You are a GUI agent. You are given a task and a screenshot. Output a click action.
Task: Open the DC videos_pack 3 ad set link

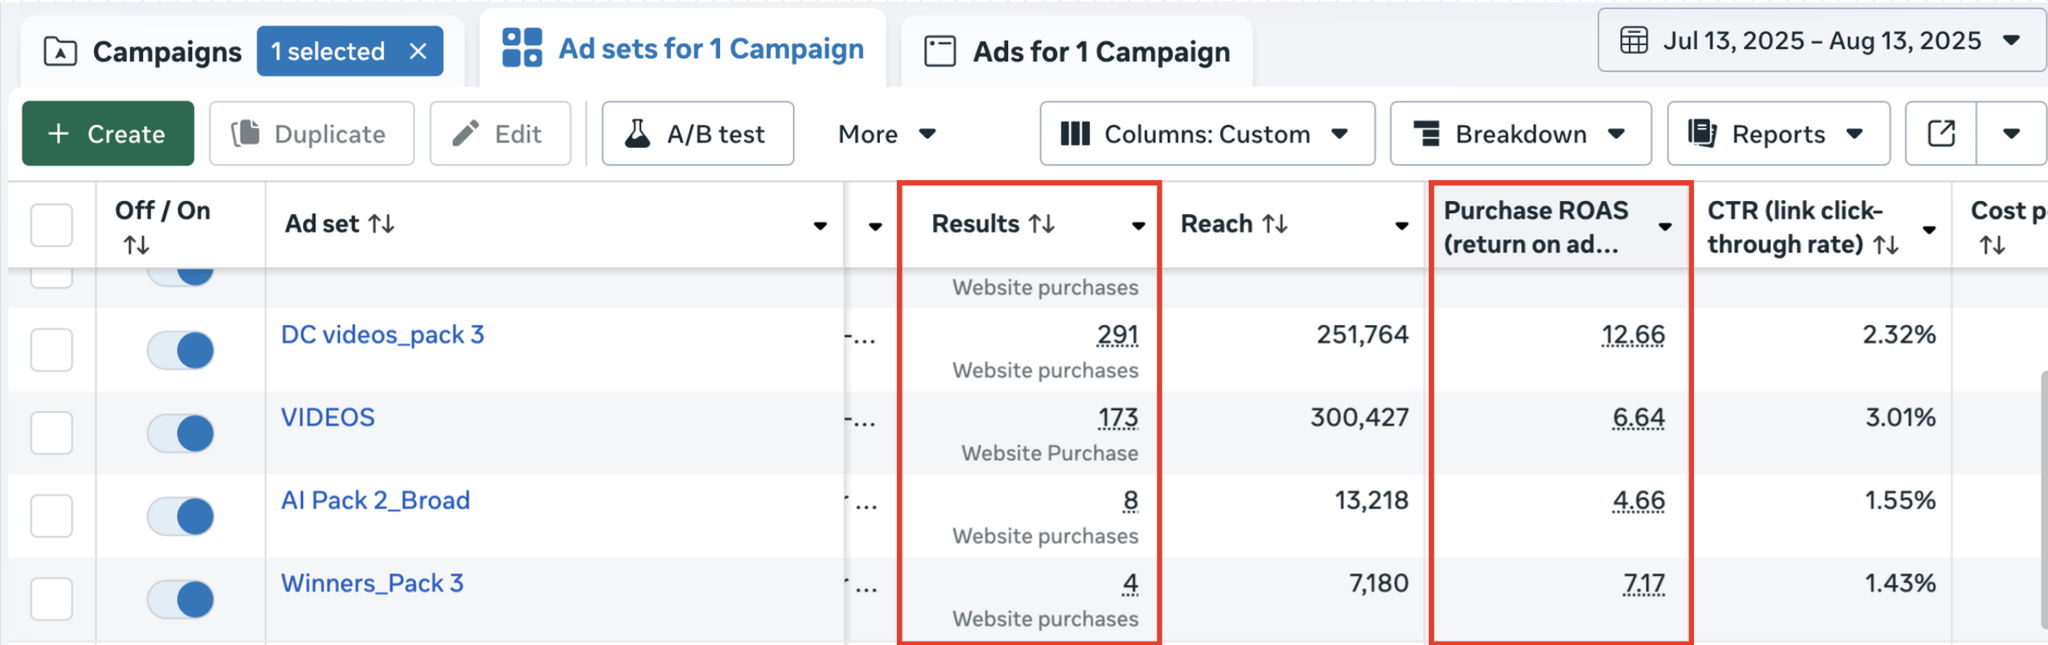click(x=383, y=334)
